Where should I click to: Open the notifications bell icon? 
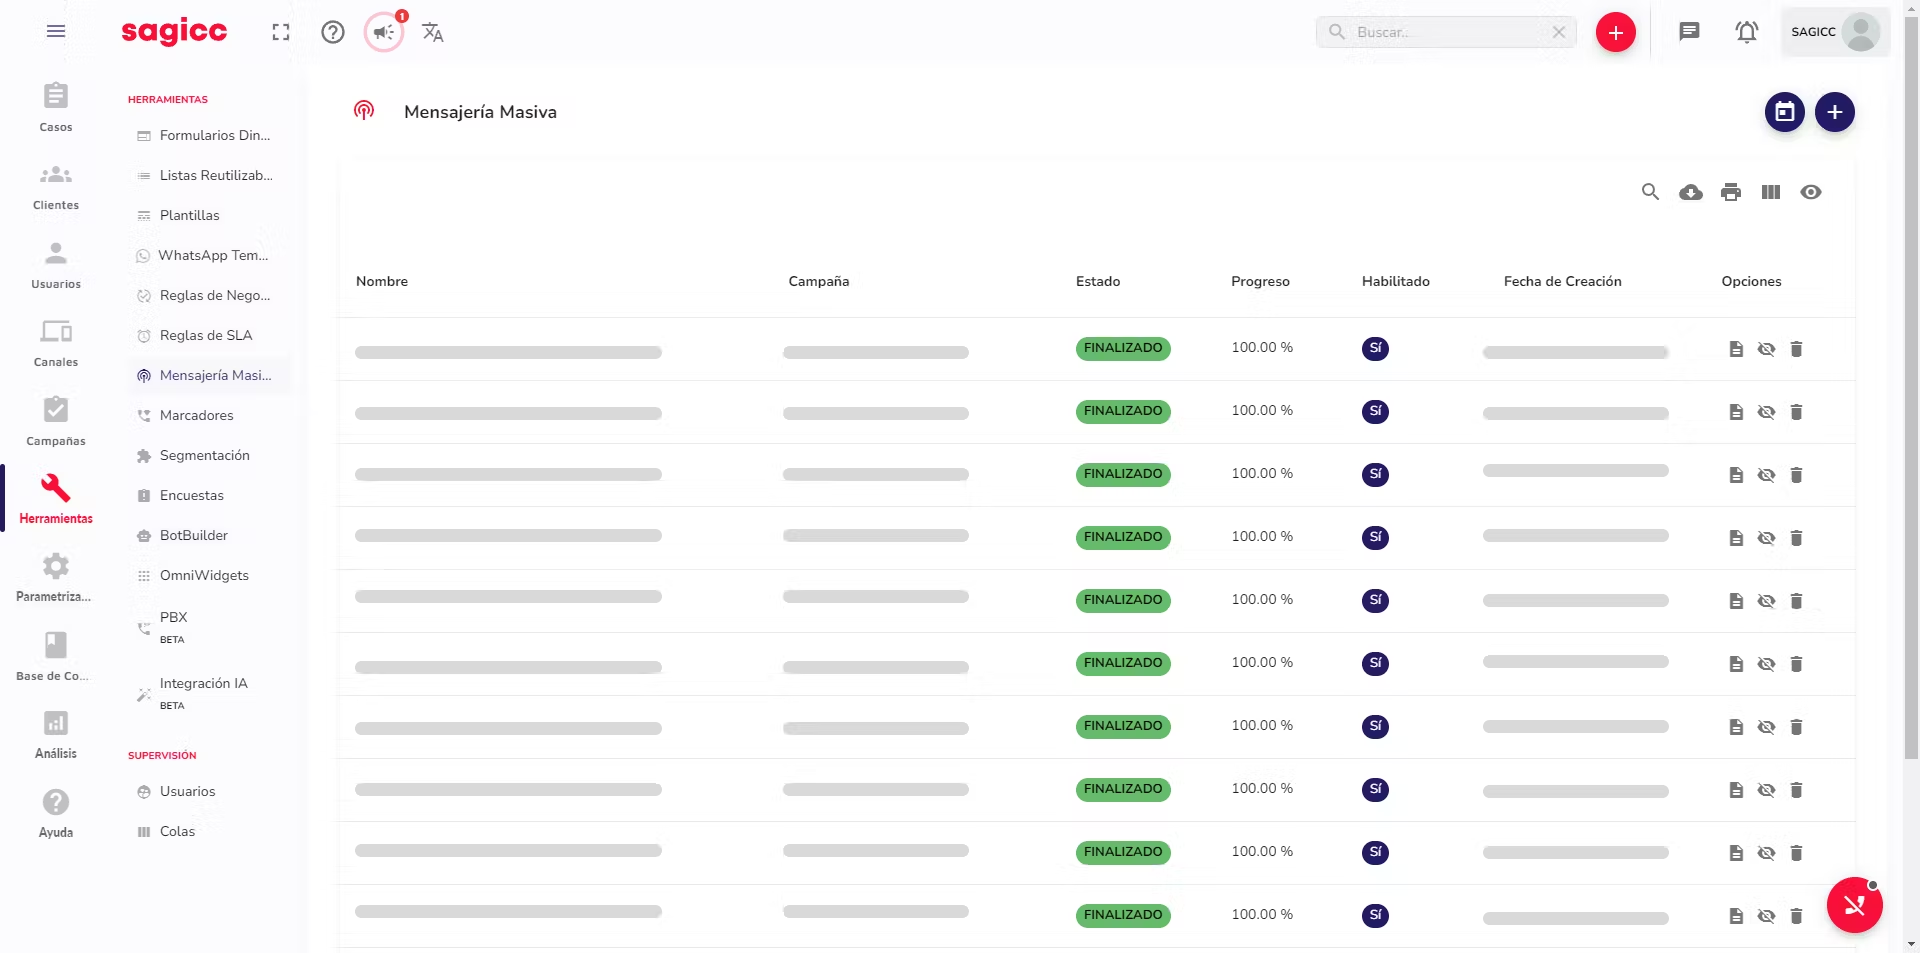[x=1746, y=32]
